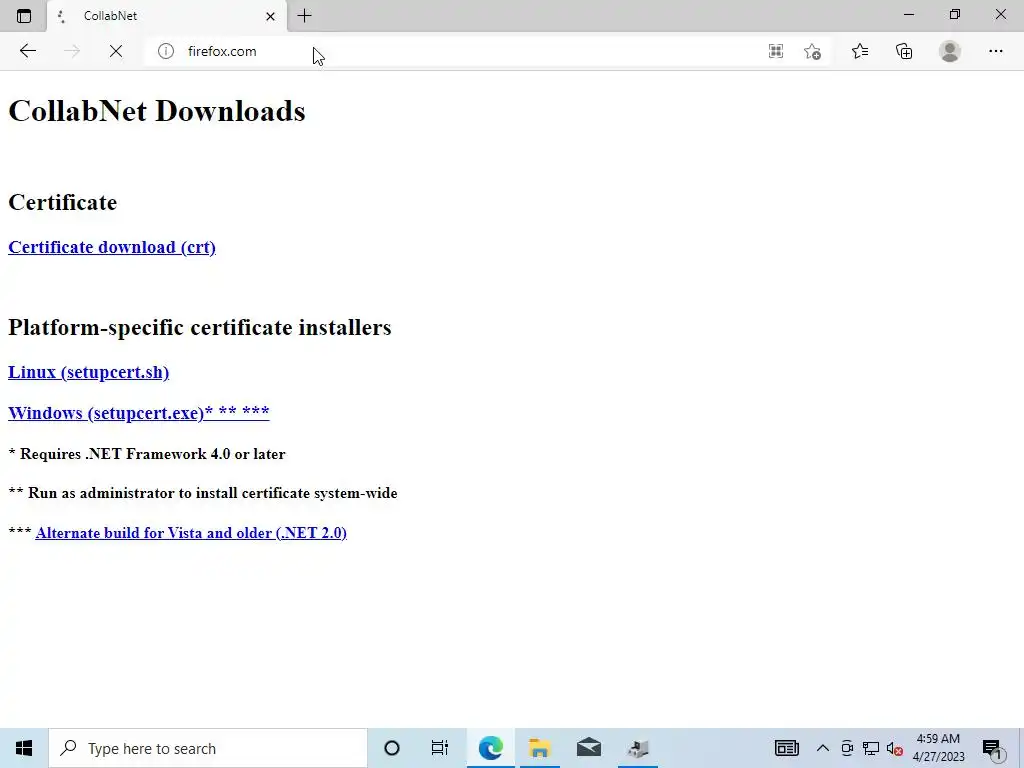Click Certificate download (crt) link
Screen dimensions: 1024x768
pyautogui.click(x=112, y=248)
